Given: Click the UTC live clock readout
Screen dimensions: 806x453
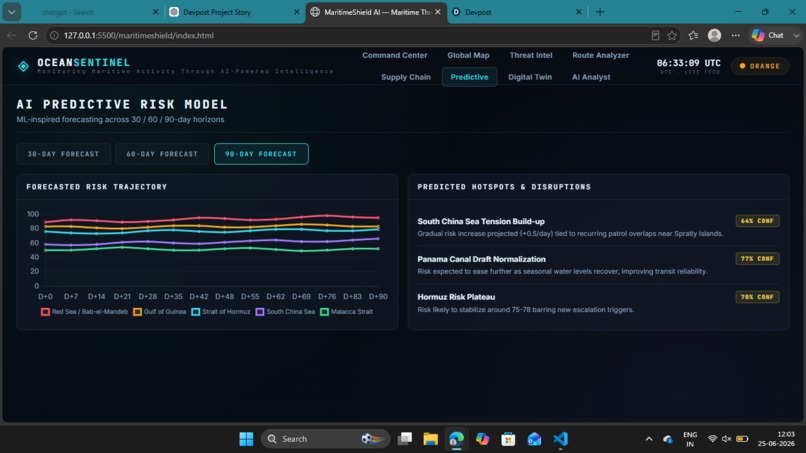Looking at the screenshot, I should tap(688, 63).
